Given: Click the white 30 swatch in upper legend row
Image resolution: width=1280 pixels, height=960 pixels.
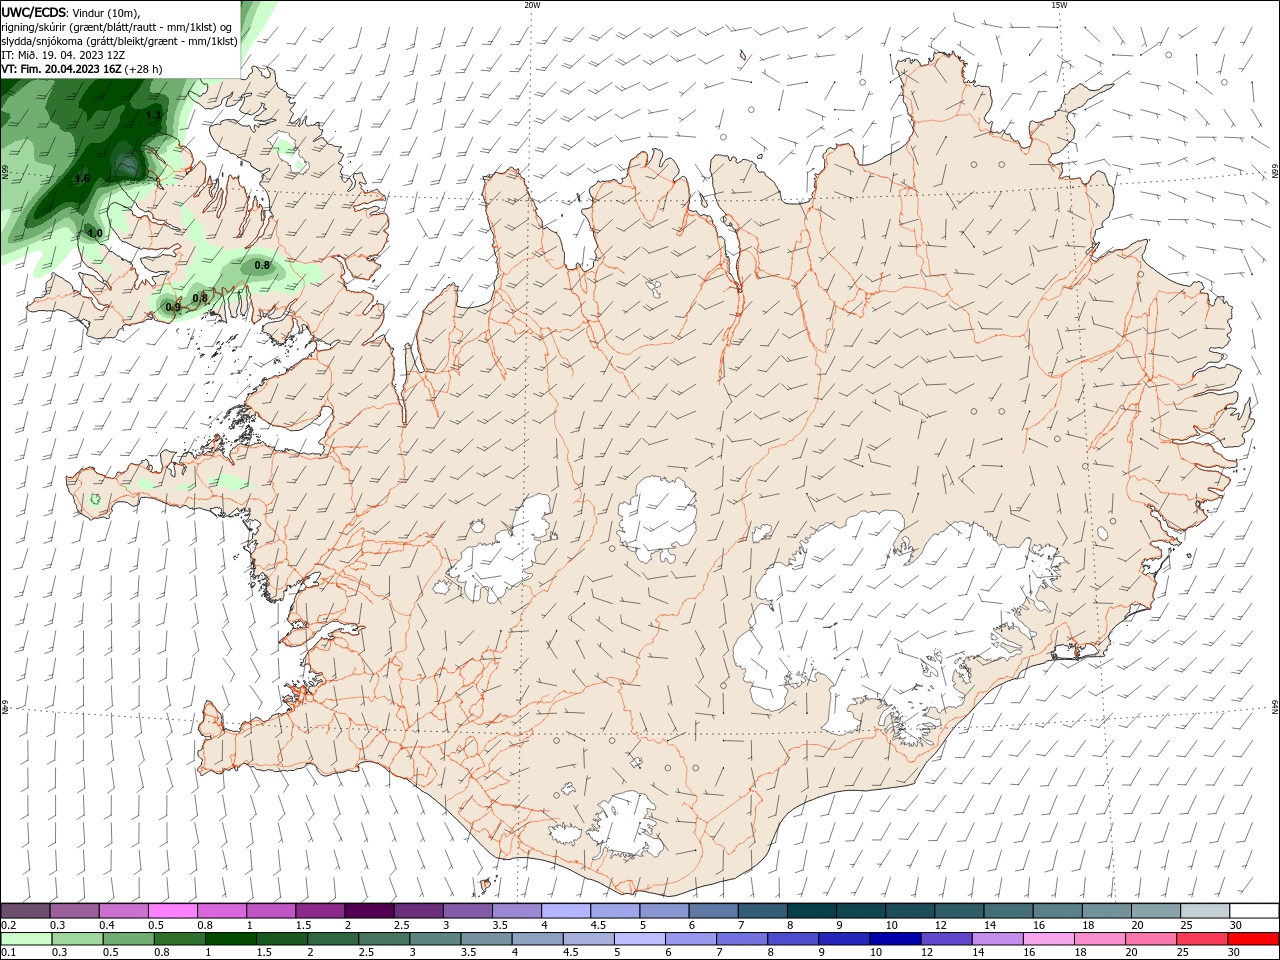Looking at the screenshot, I should tap(1253, 911).
